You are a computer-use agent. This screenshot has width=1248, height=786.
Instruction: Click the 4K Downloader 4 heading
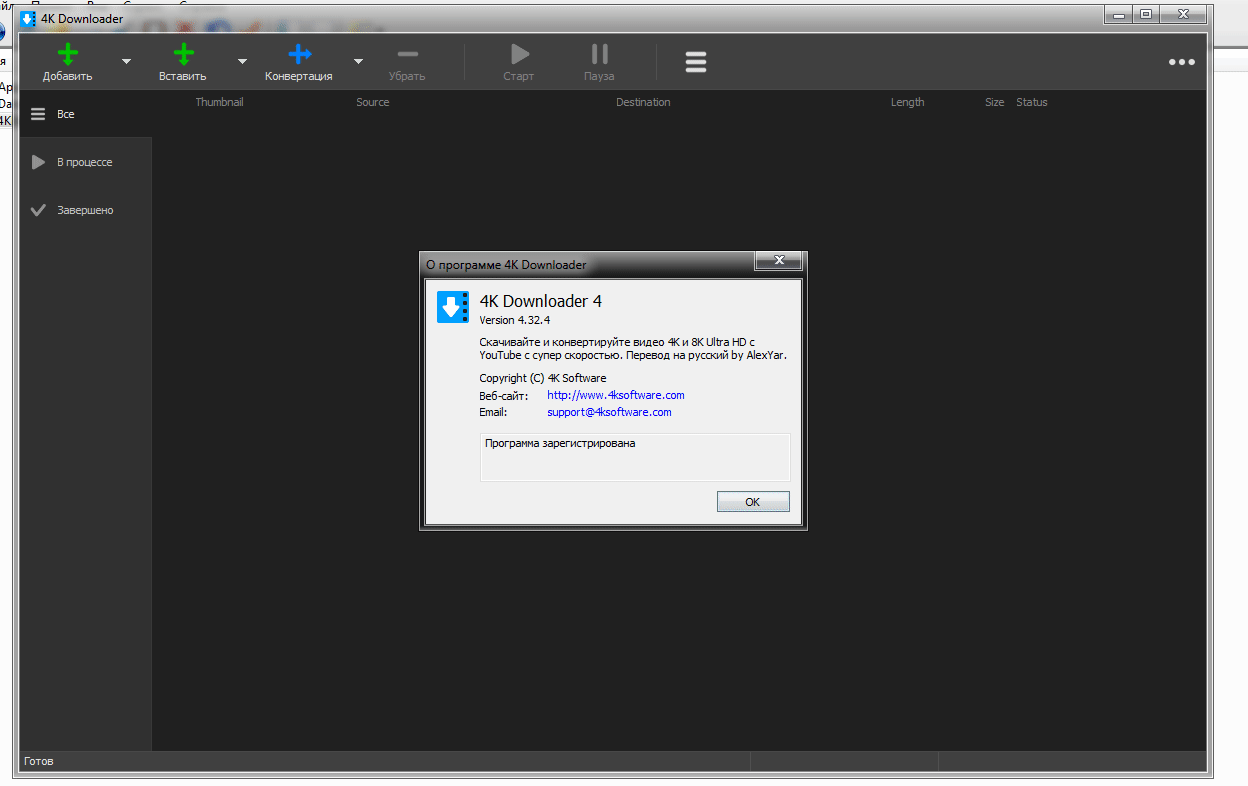click(541, 301)
